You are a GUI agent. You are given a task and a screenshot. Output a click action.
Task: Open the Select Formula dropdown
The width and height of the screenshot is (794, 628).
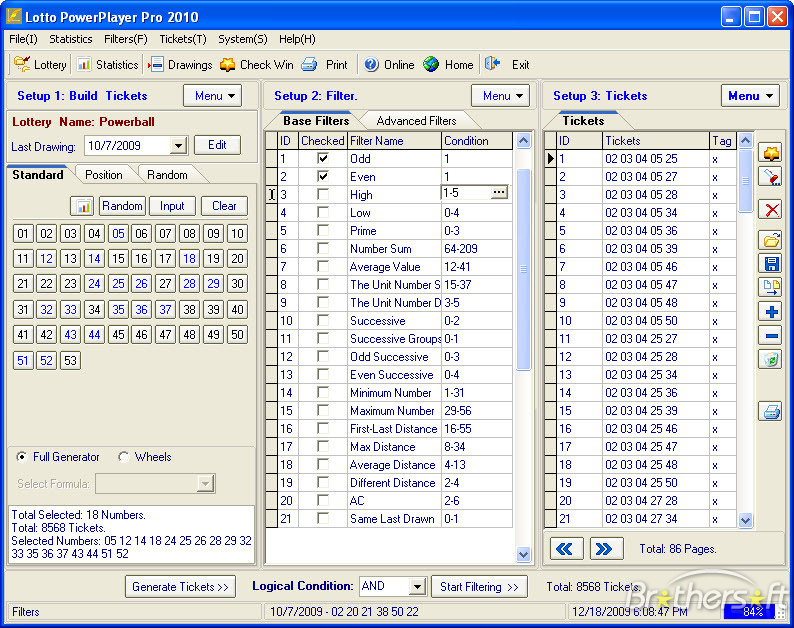click(x=205, y=484)
